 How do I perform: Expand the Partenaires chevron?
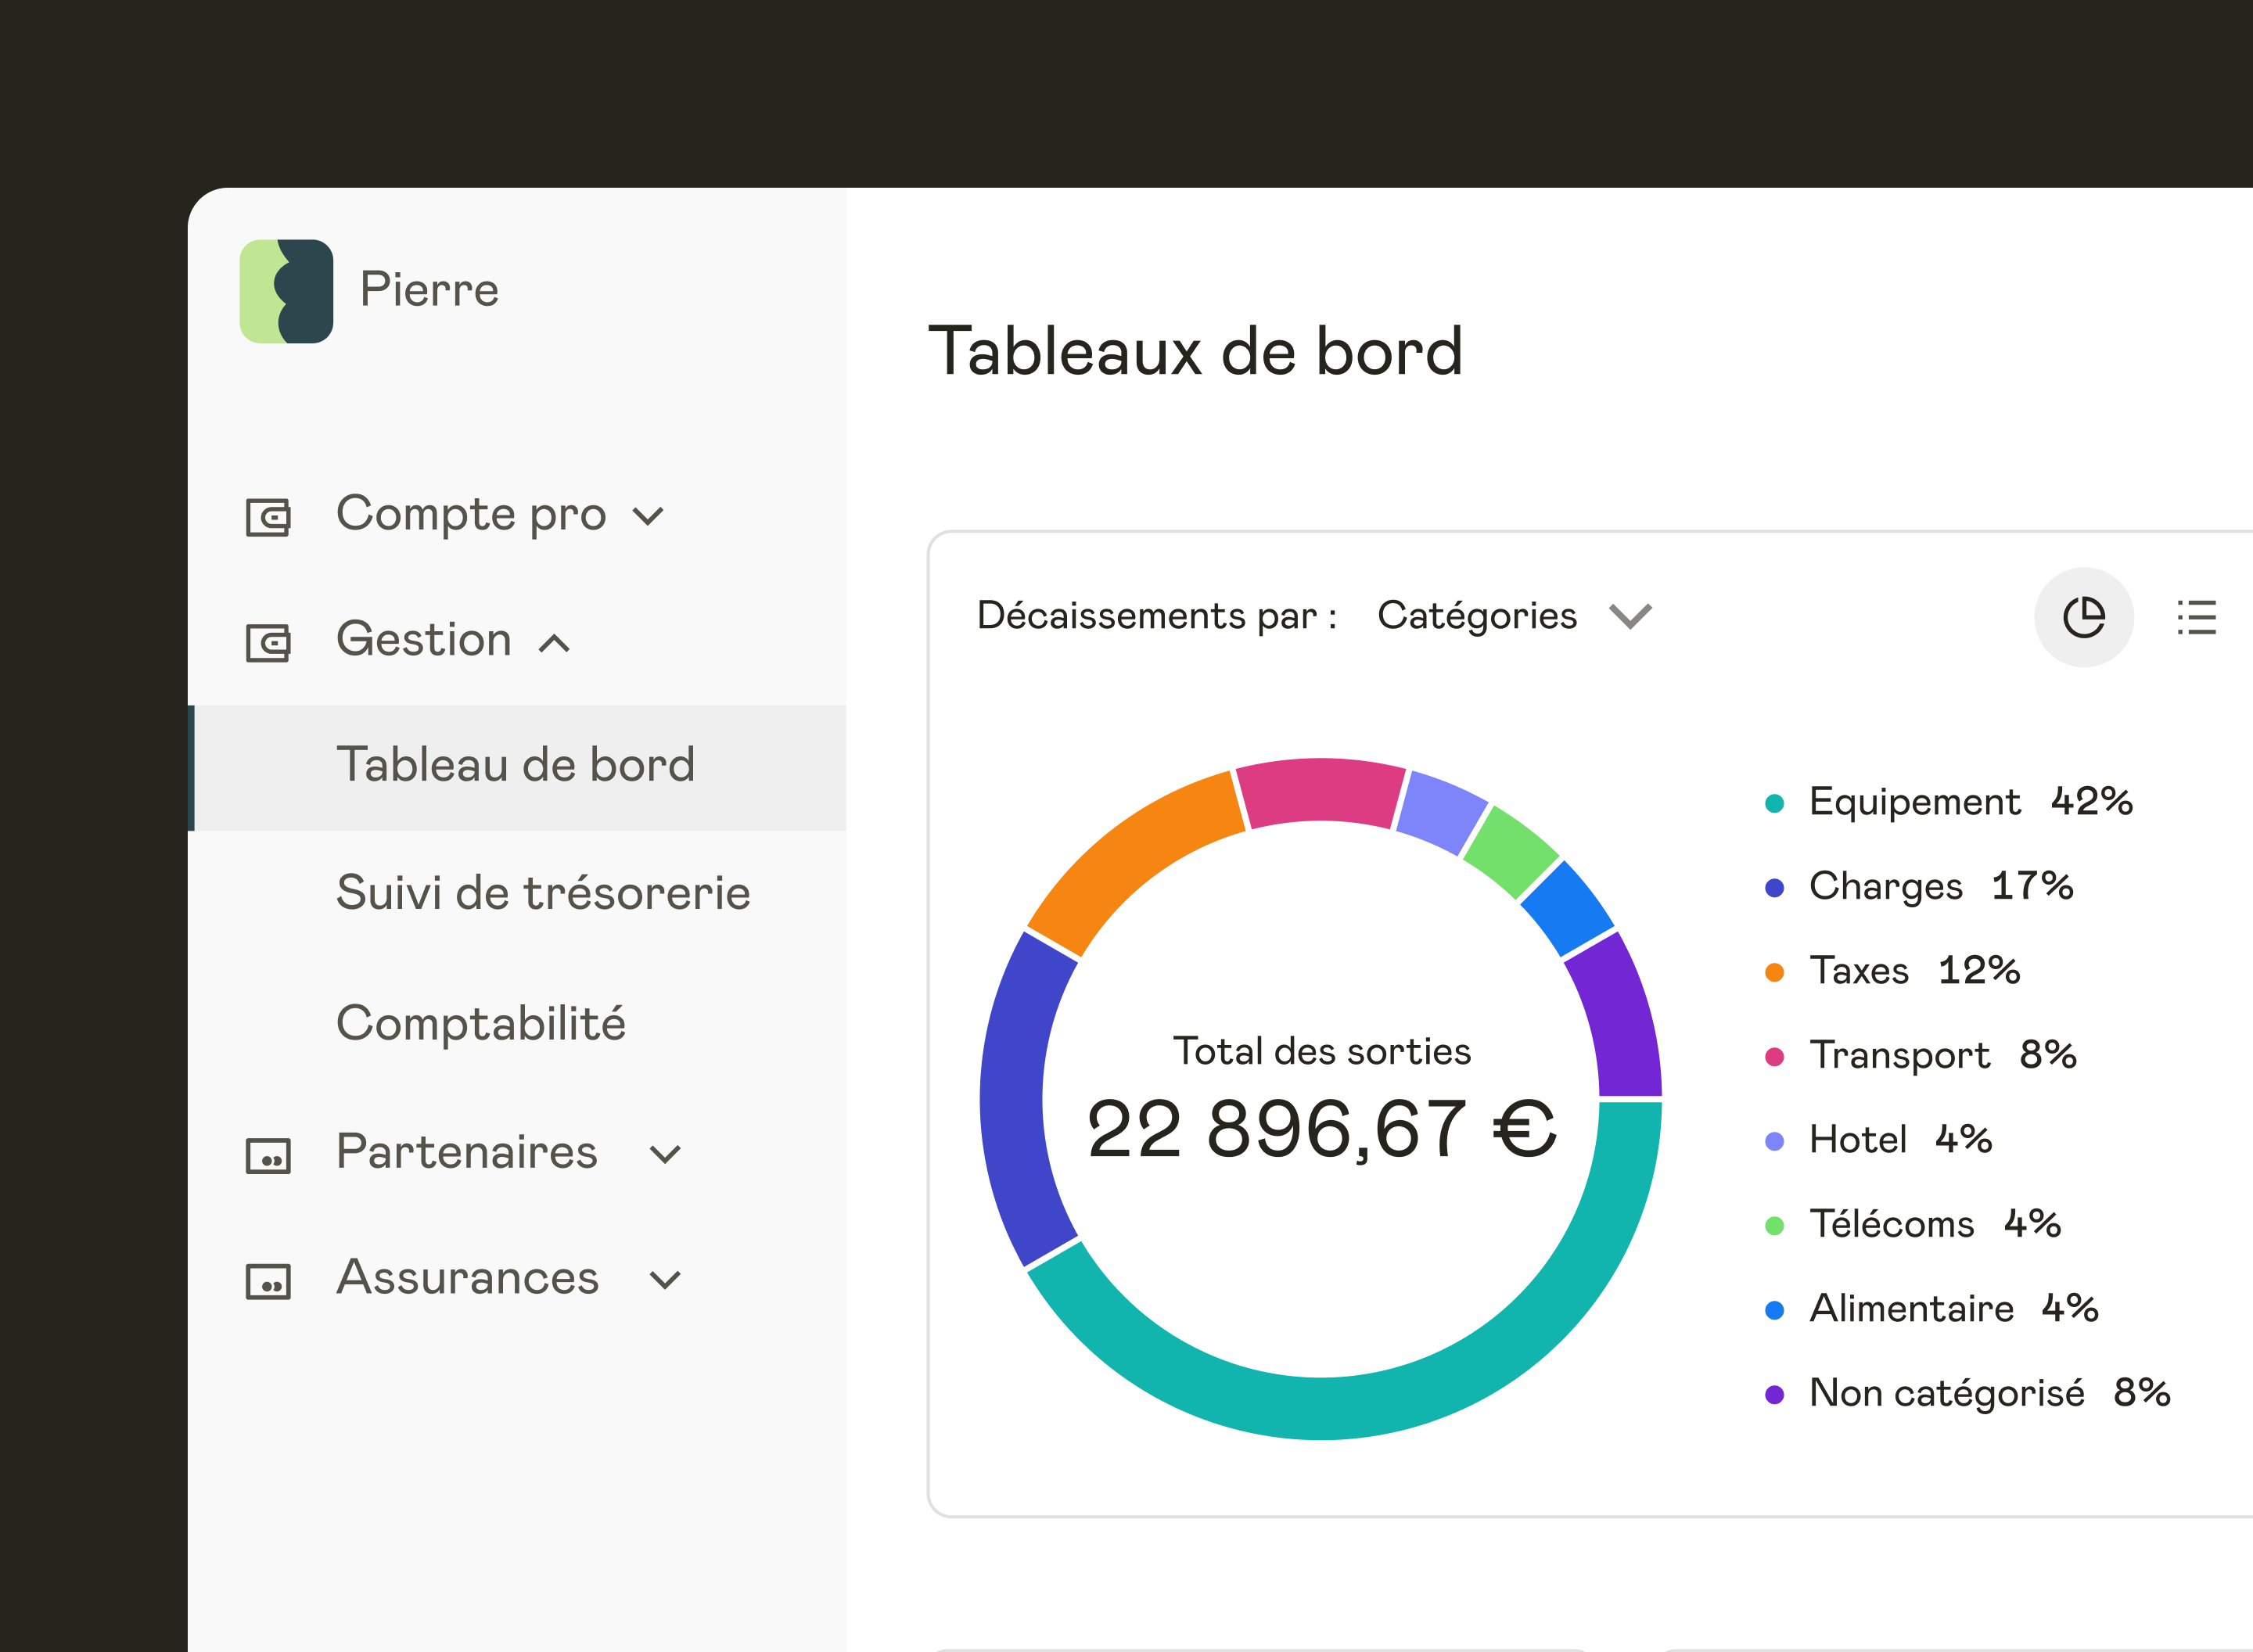click(x=665, y=1155)
